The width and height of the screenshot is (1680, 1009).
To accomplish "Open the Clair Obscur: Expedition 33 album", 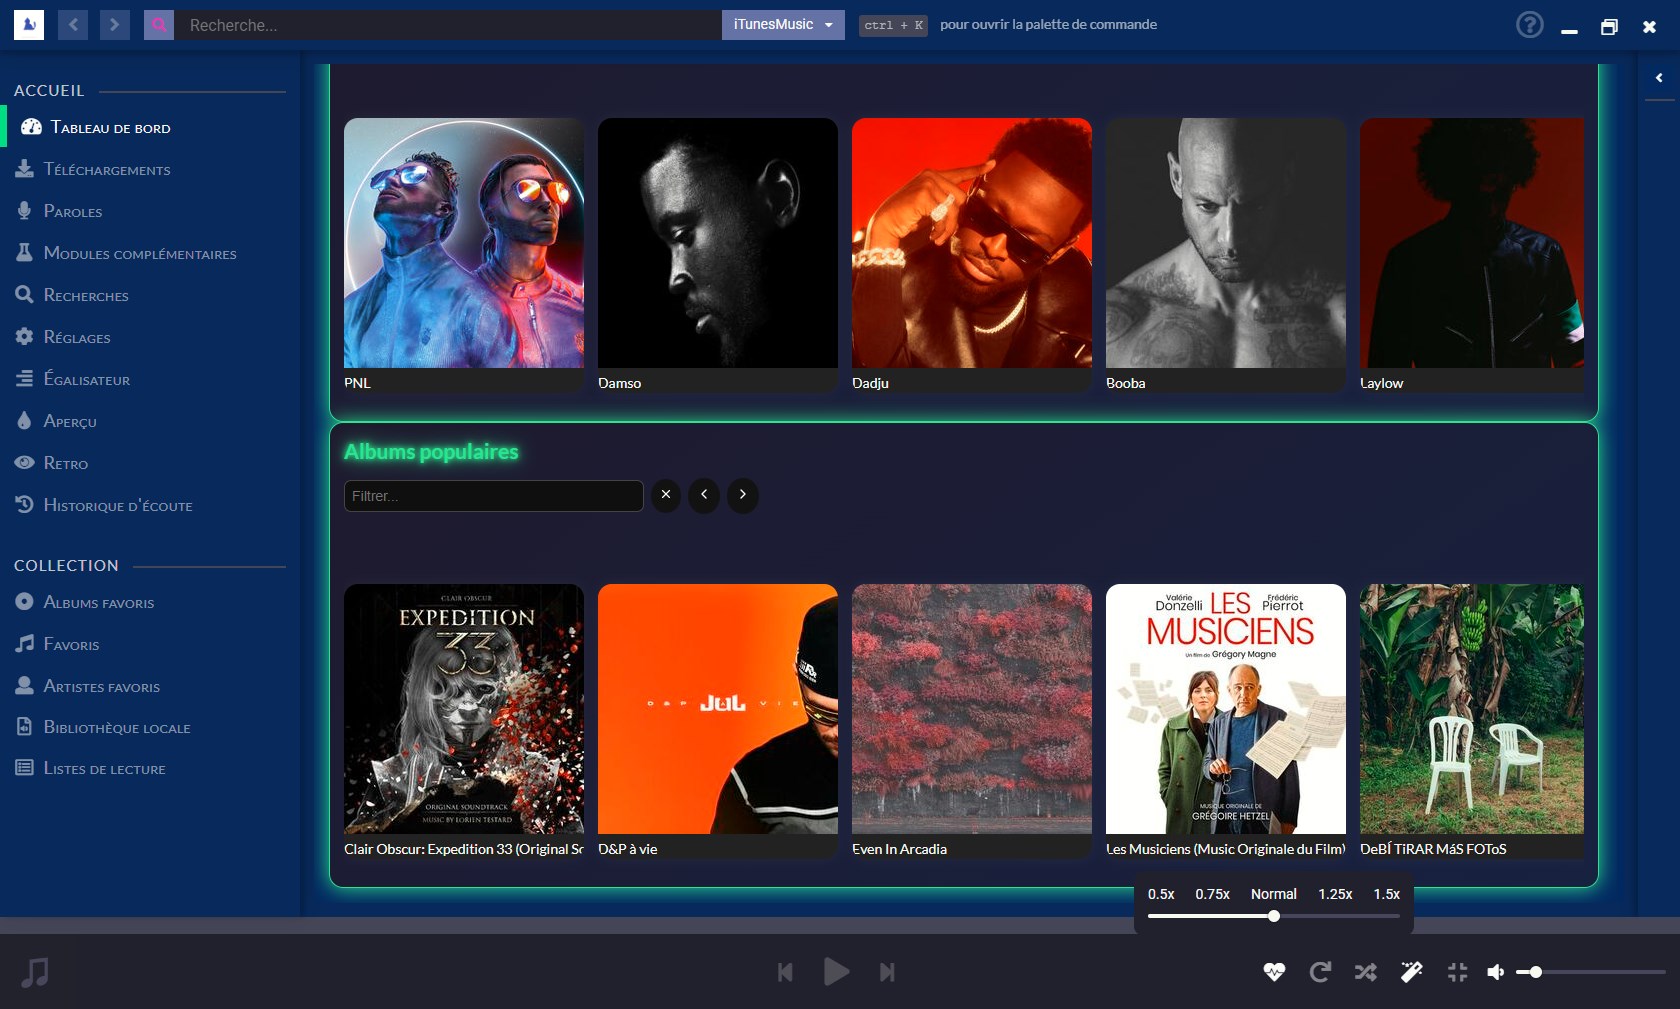I will click(464, 721).
